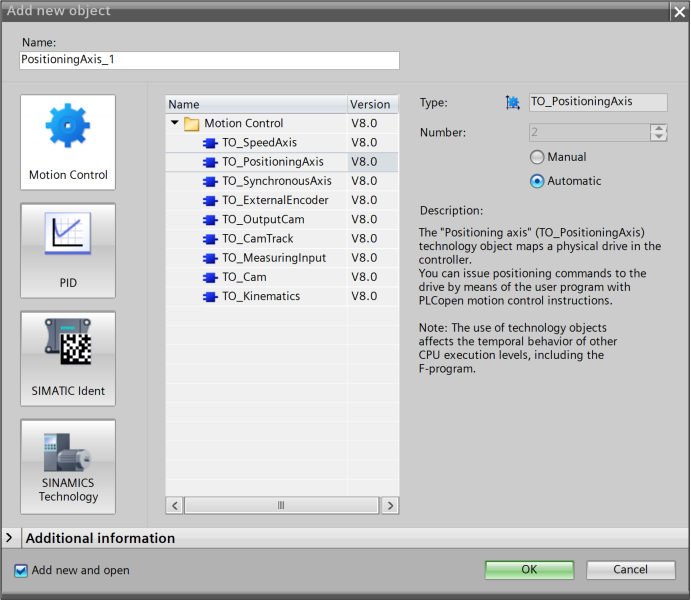Click the TO_Kinematics object icon
This screenshot has height=601, width=691.
[x=210, y=297]
